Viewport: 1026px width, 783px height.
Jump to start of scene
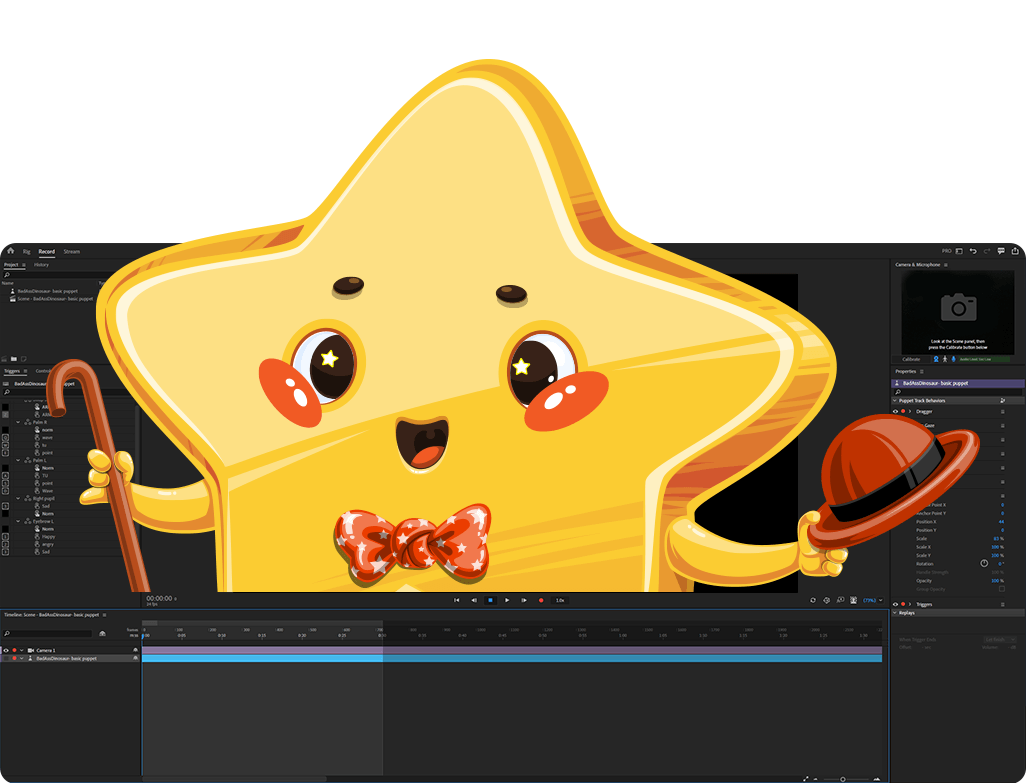click(x=457, y=600)
